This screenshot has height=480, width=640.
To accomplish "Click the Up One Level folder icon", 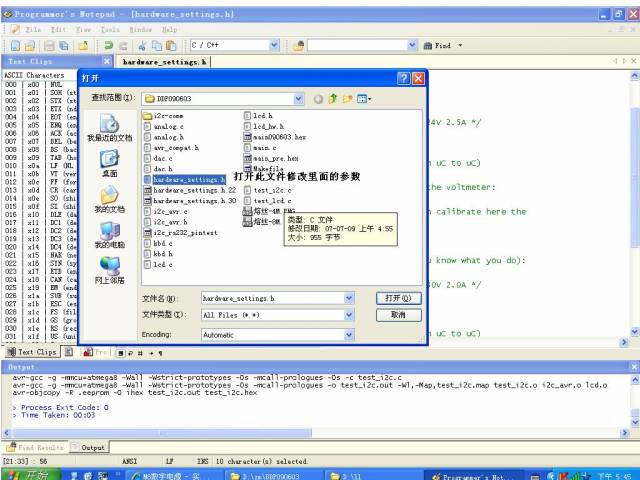I will pos(332,99).
